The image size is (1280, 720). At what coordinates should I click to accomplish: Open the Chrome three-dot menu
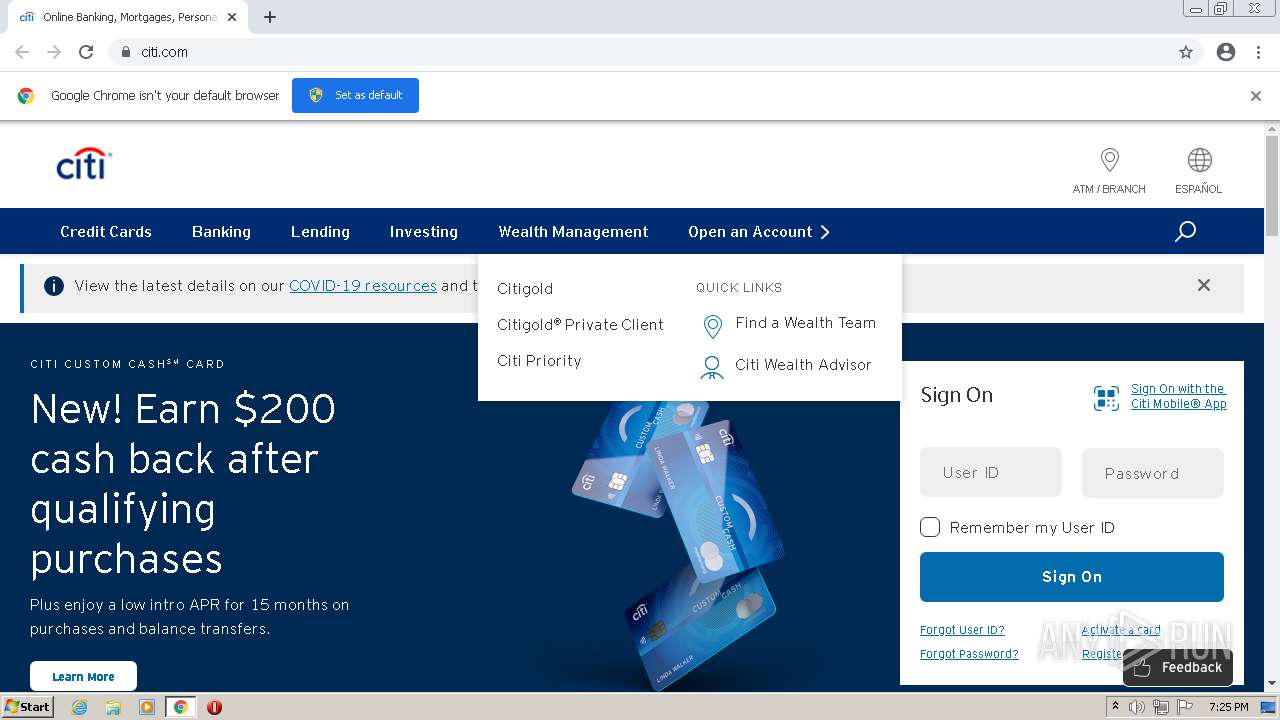[x=1258, y=52]
